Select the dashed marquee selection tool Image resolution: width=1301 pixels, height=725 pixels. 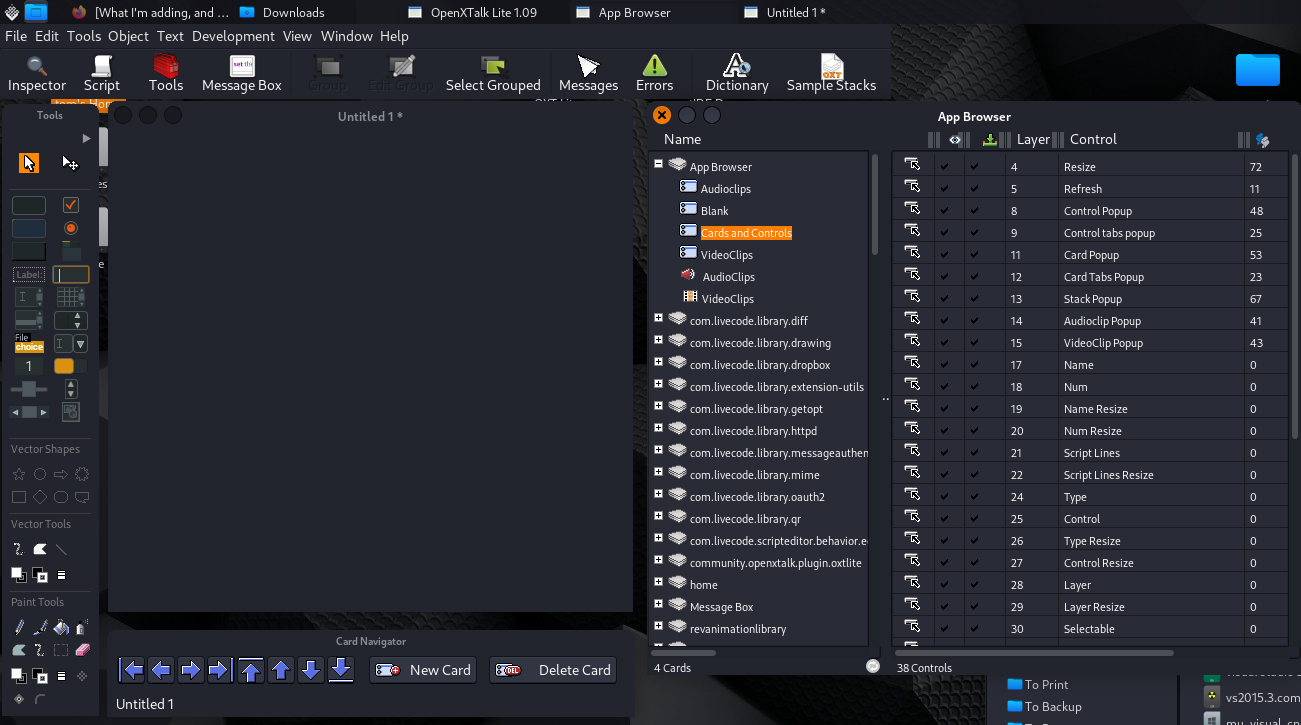click(61, 650)
